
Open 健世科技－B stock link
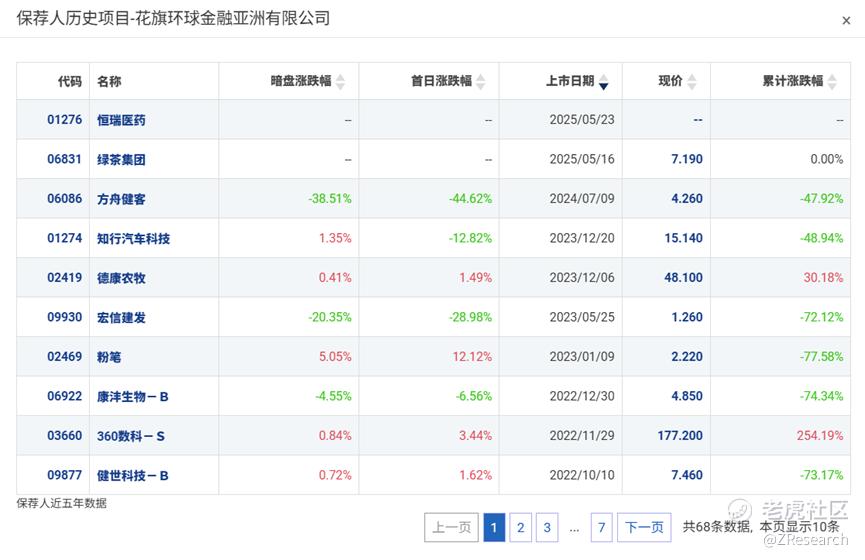click(133, 476)
